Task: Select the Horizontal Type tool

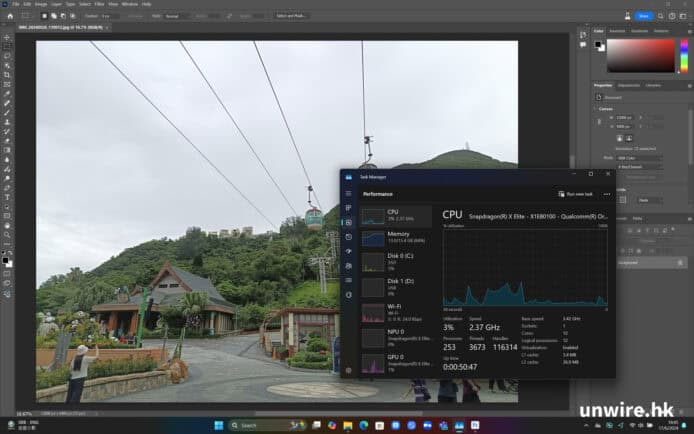Action: pyautogui.click(x=7, y=197)
